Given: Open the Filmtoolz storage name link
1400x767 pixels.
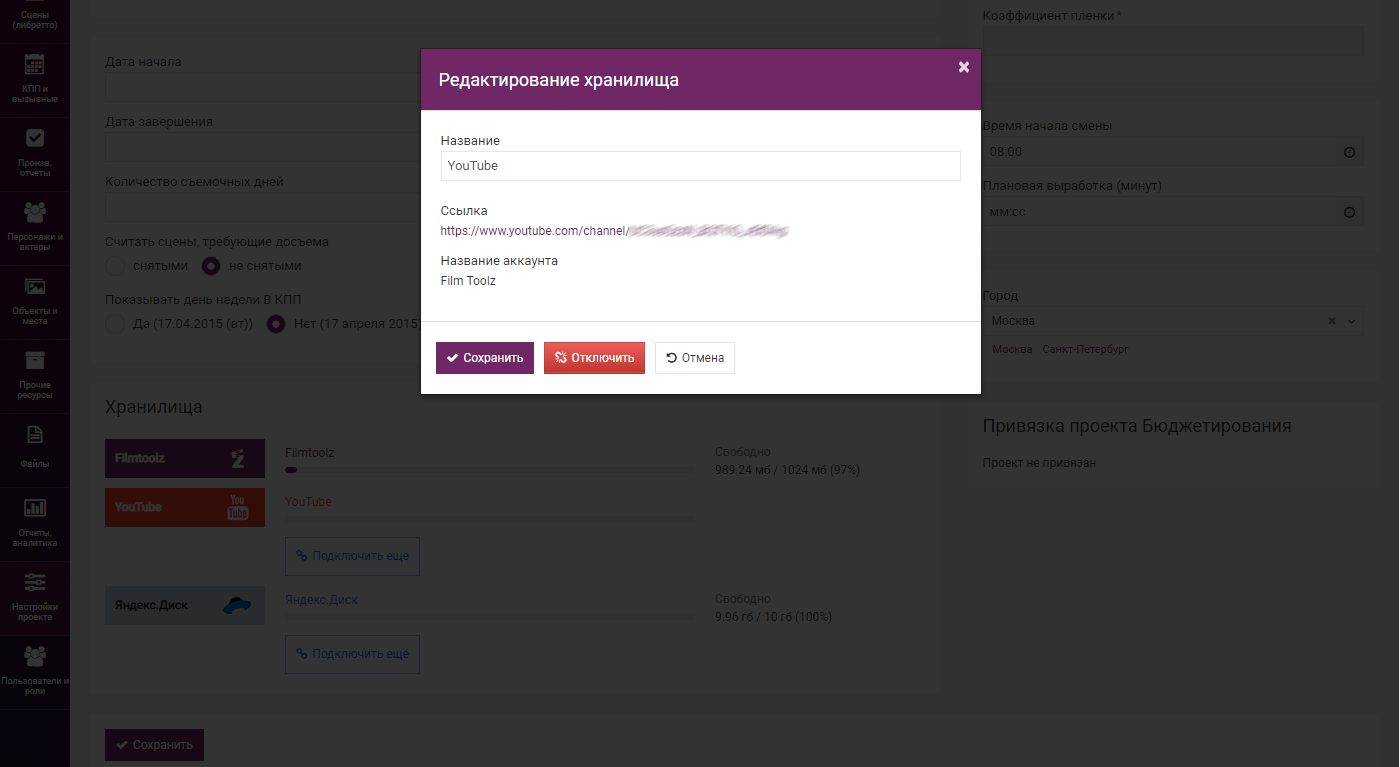Looking at the screenshot, I should [310, 453].
